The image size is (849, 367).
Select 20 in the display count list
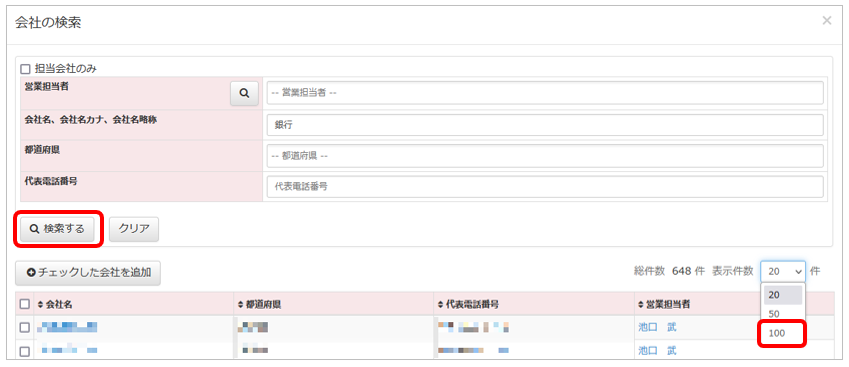pos(783,295)
